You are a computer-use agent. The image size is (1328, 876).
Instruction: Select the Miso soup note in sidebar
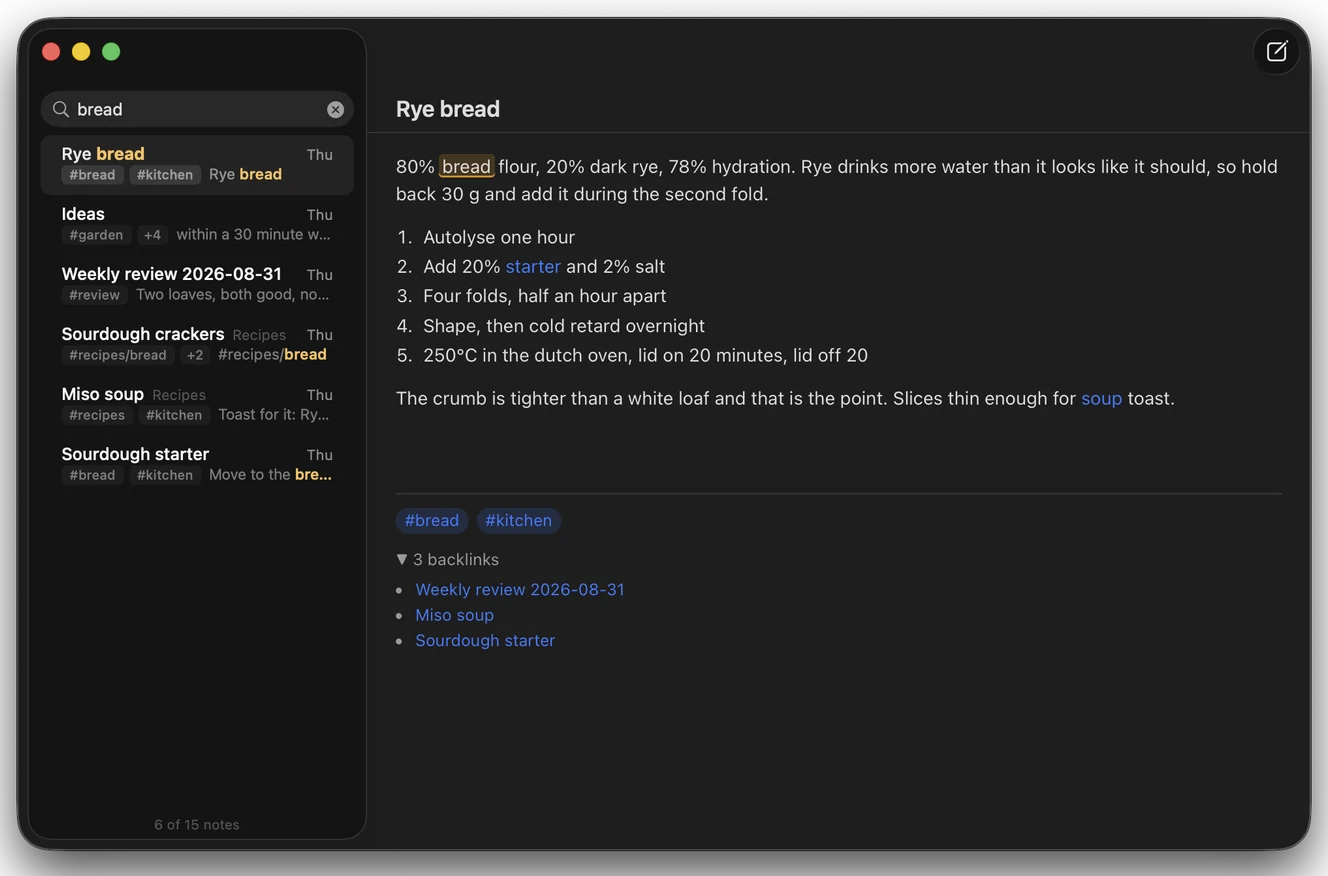point(197,404)
